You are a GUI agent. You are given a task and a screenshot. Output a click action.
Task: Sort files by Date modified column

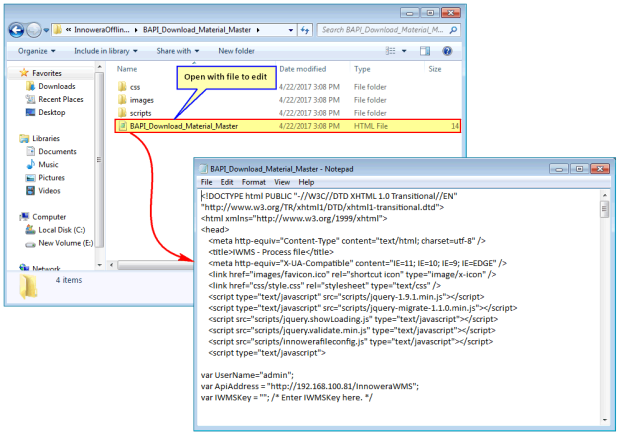pos(303,69)
